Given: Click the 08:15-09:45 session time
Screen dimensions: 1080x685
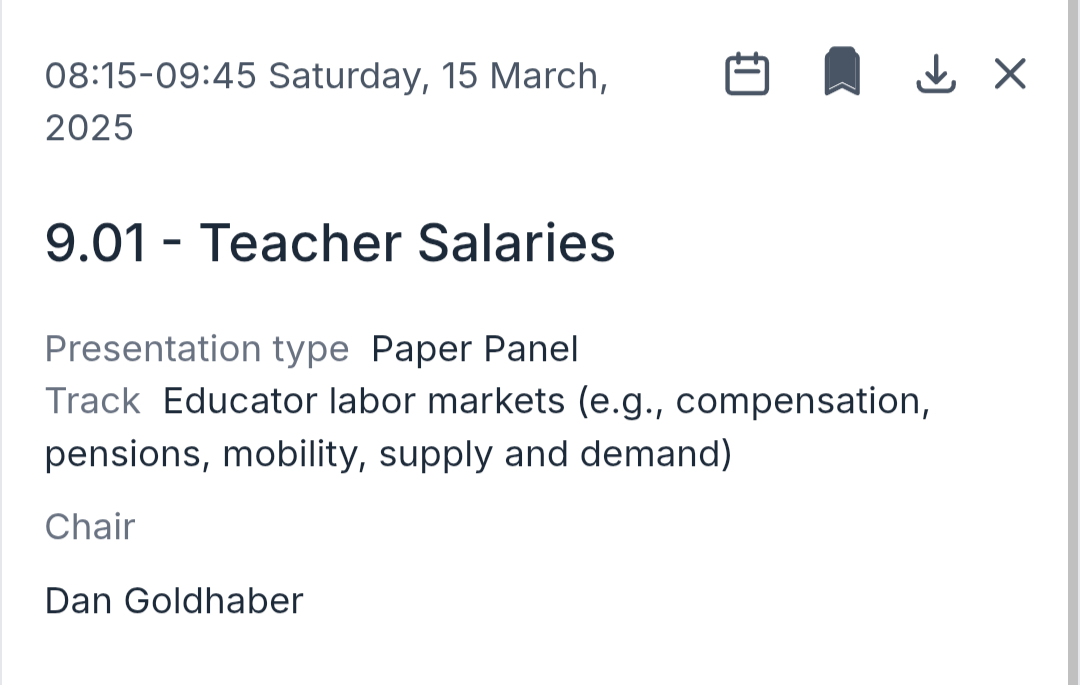Looking at the screenshot, I should [151, 76].
